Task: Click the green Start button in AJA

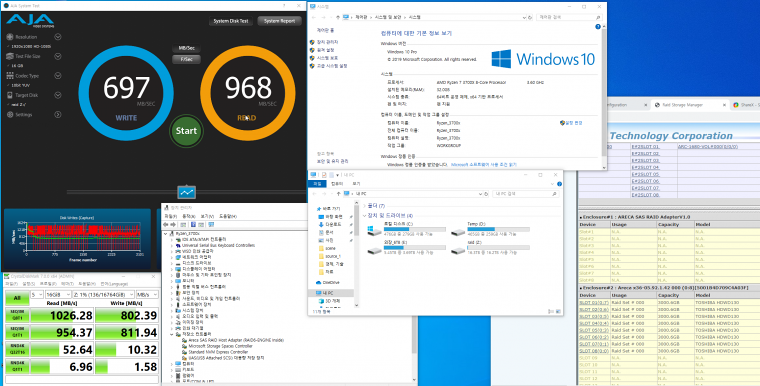Action: (186, 131)
